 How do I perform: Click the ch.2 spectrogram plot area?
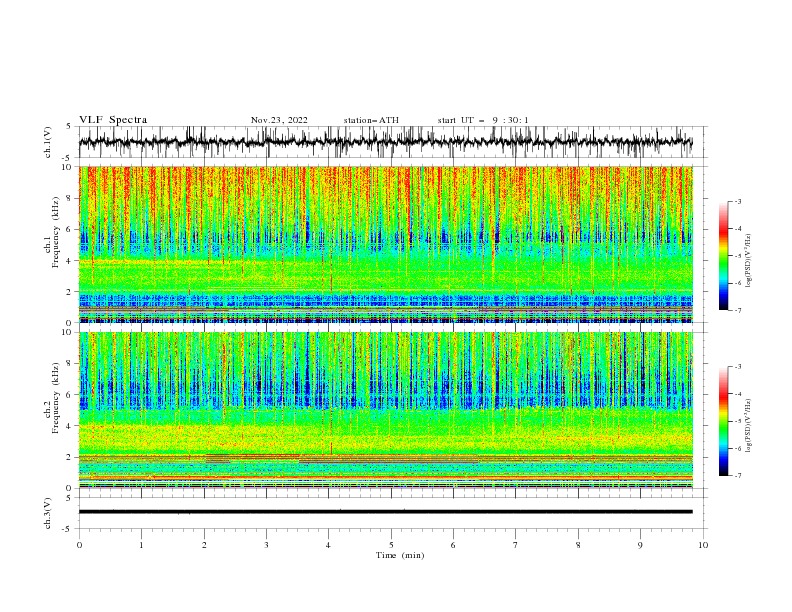point(386,410)
